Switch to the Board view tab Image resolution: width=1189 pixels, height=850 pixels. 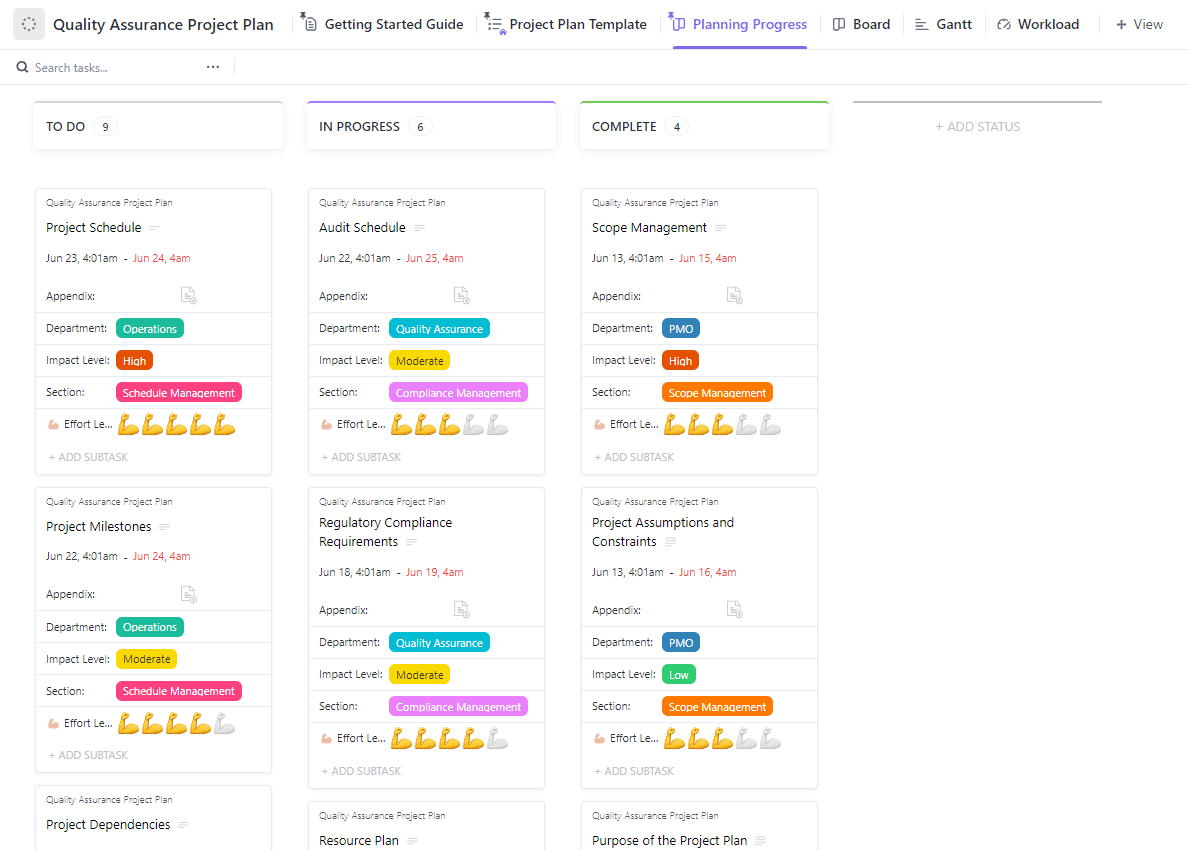861,24
